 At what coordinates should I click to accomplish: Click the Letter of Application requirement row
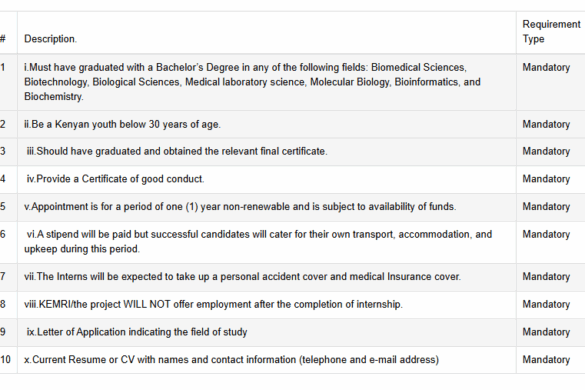tap(292, 332)
